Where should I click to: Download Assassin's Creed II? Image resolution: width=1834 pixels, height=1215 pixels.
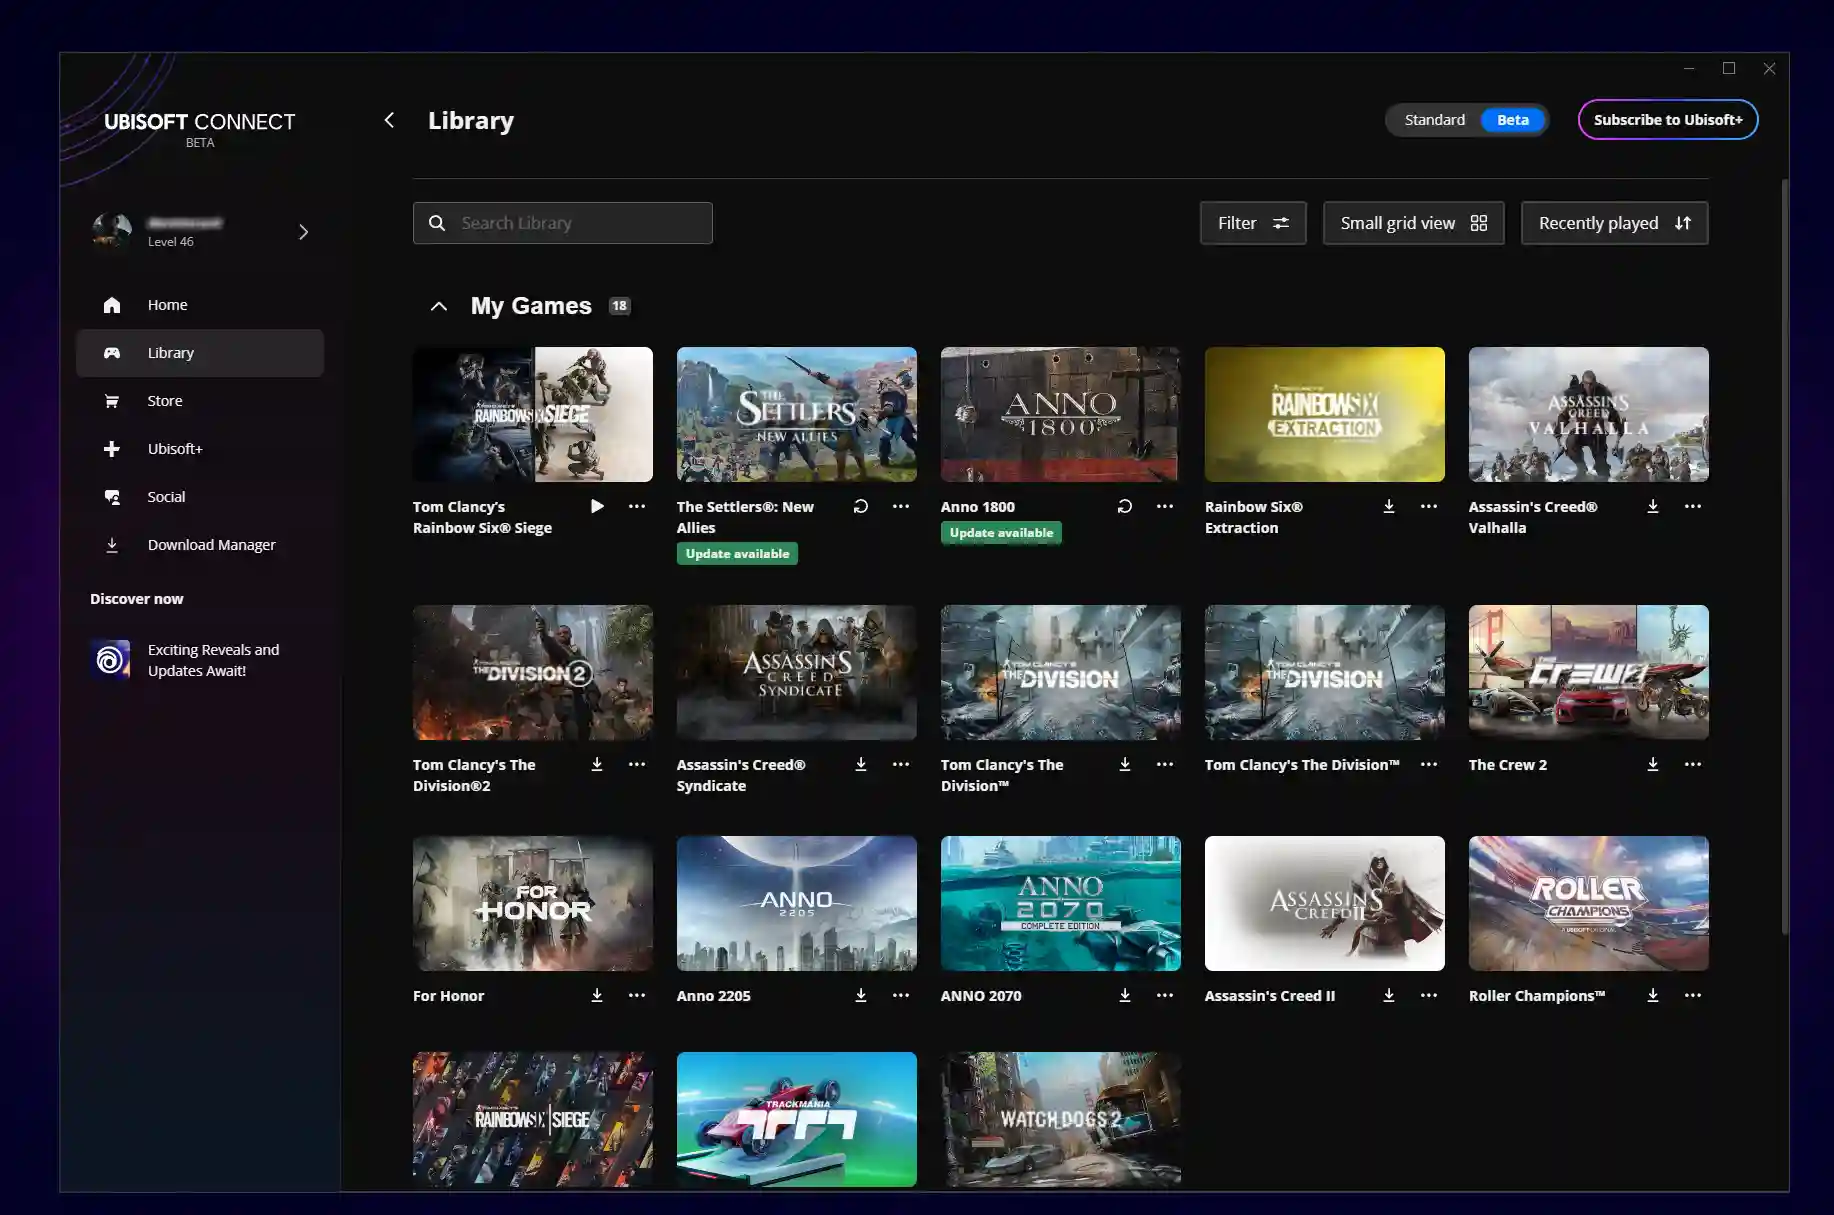pos(1388,995)
